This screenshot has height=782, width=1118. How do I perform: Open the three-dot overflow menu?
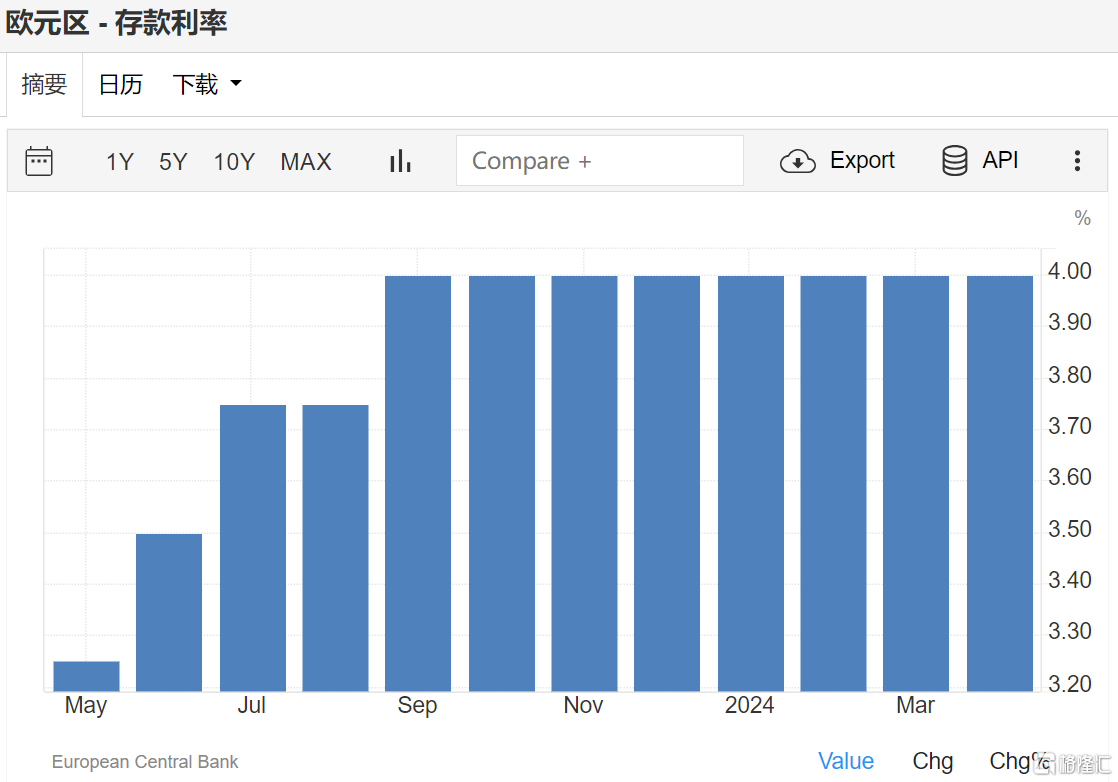[x=1077, y=160]
